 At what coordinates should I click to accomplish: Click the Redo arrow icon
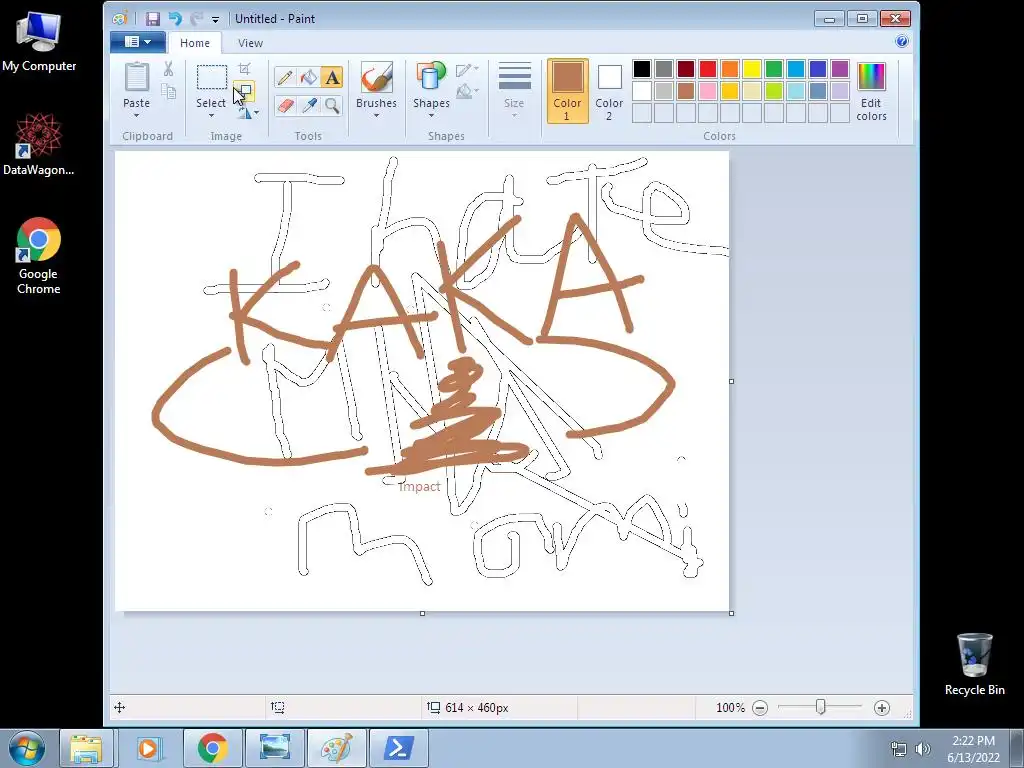[x=196, y=19]
